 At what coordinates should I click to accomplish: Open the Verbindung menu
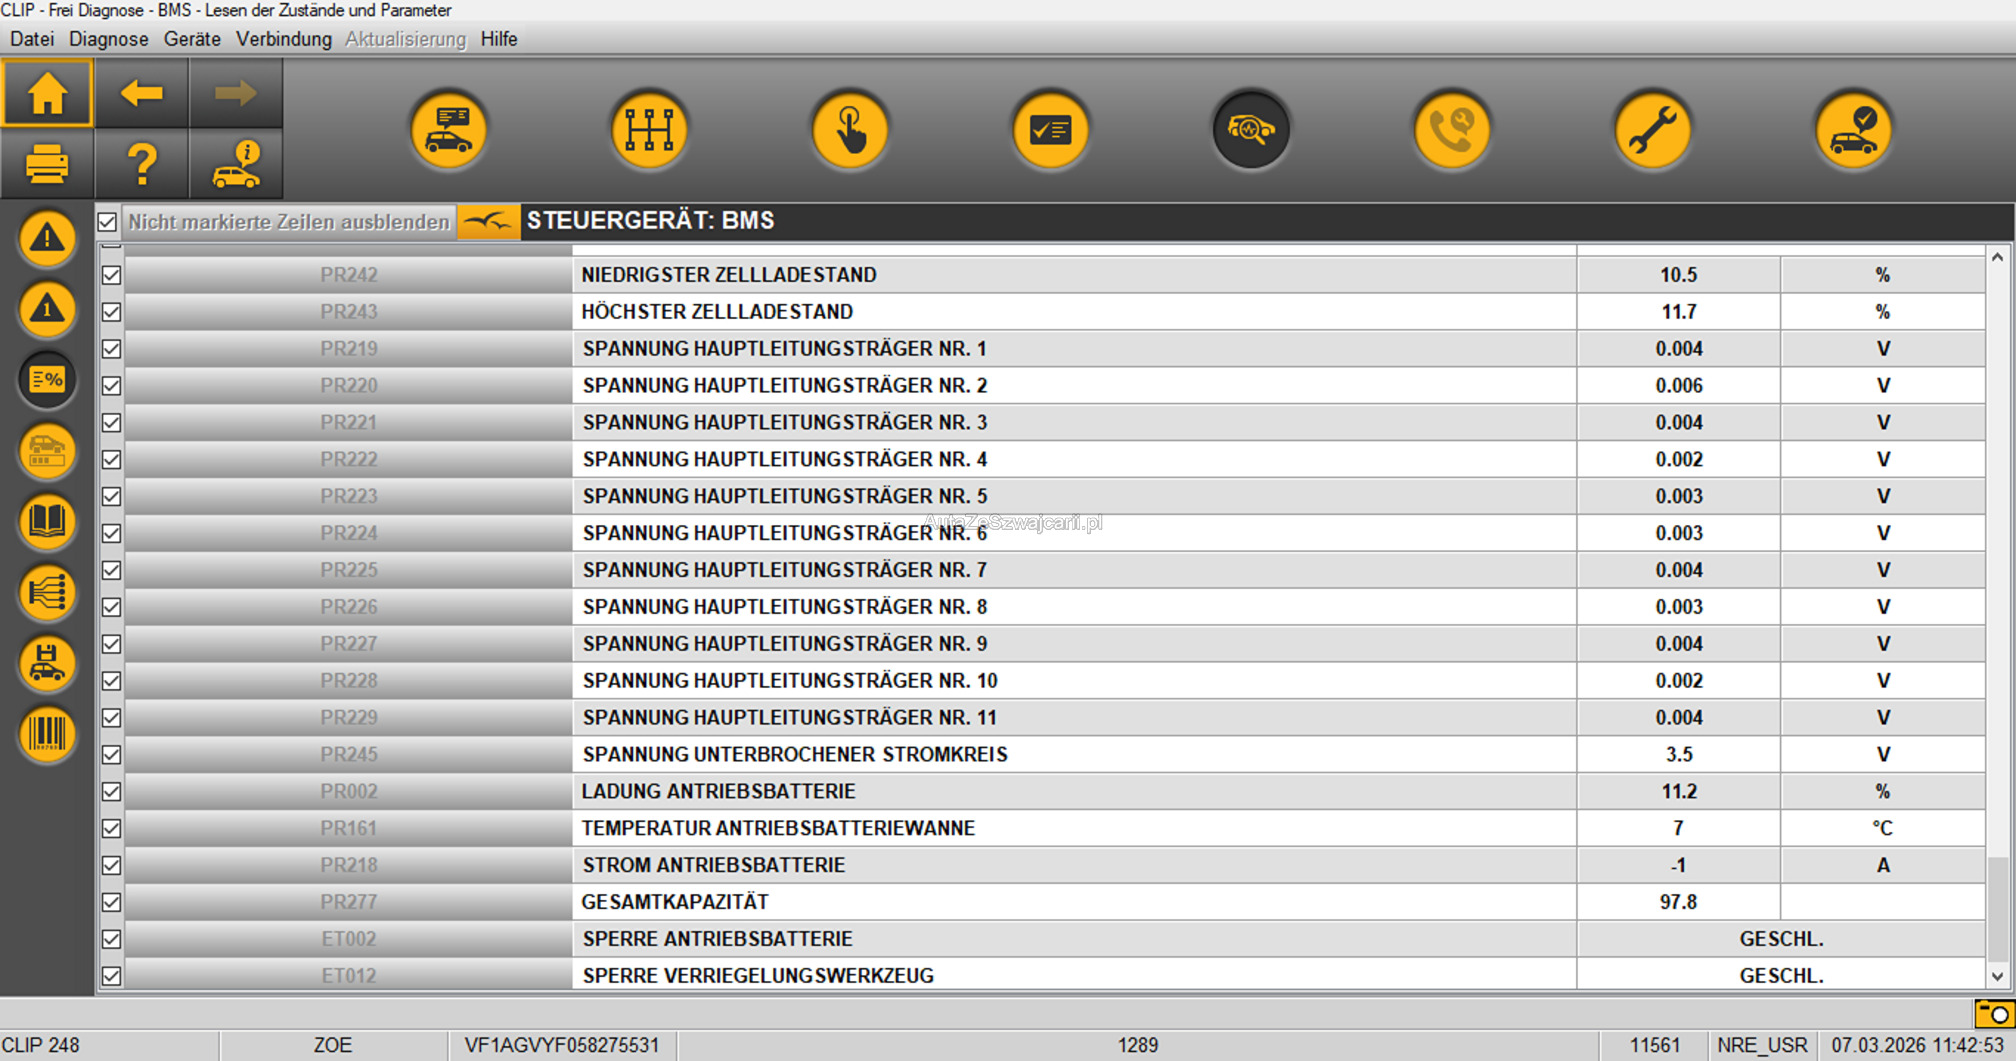click(283, 39)
